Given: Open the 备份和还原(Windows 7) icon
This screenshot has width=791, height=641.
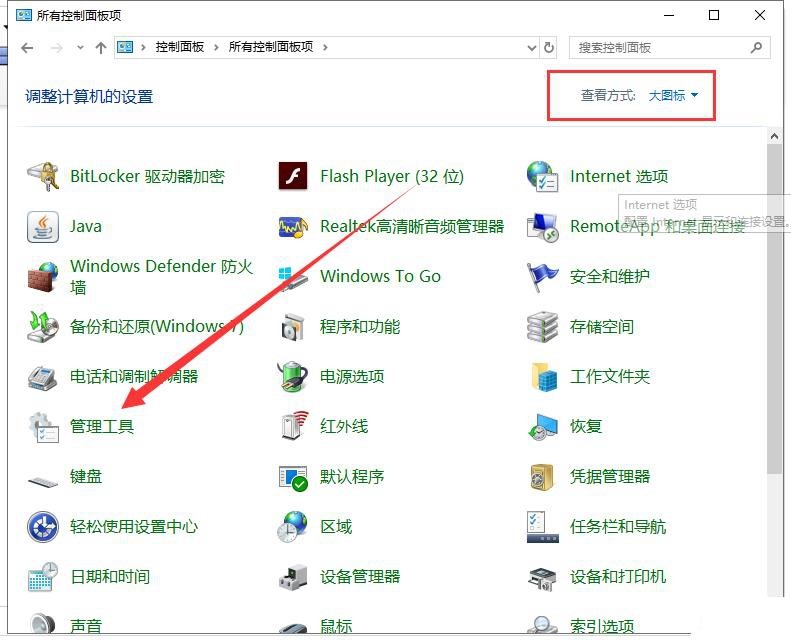Looking at the screenshot, I should point(42,327).
